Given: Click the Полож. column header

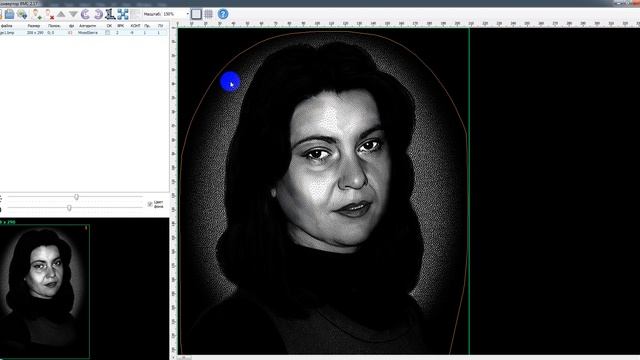Looking at the screenshot, I should (x=54, y=26).
